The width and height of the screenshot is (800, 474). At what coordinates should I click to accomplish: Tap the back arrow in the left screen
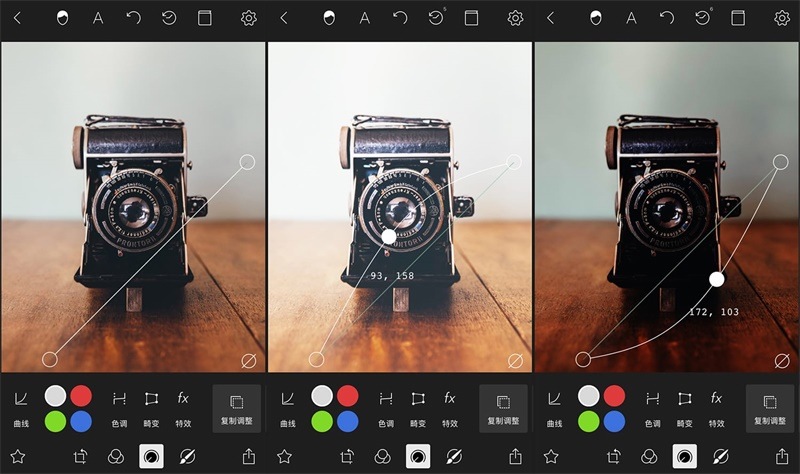tap(17, 18)
